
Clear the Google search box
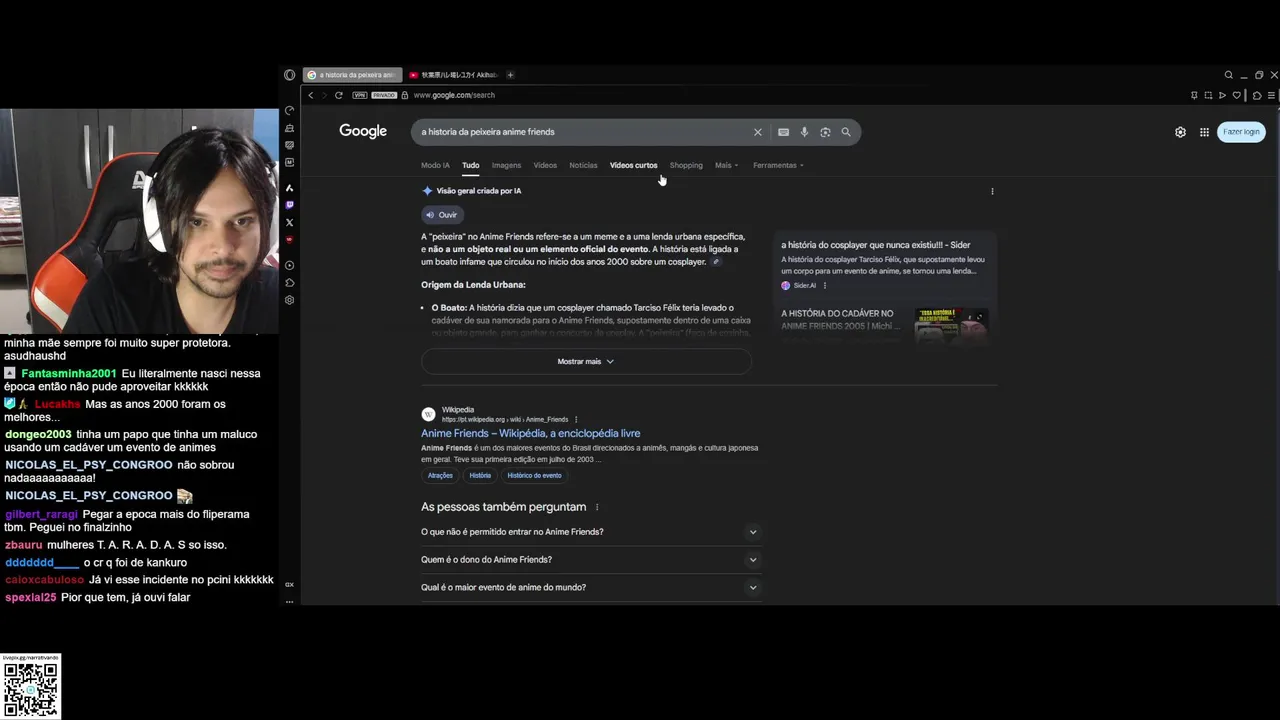(758, 132)
